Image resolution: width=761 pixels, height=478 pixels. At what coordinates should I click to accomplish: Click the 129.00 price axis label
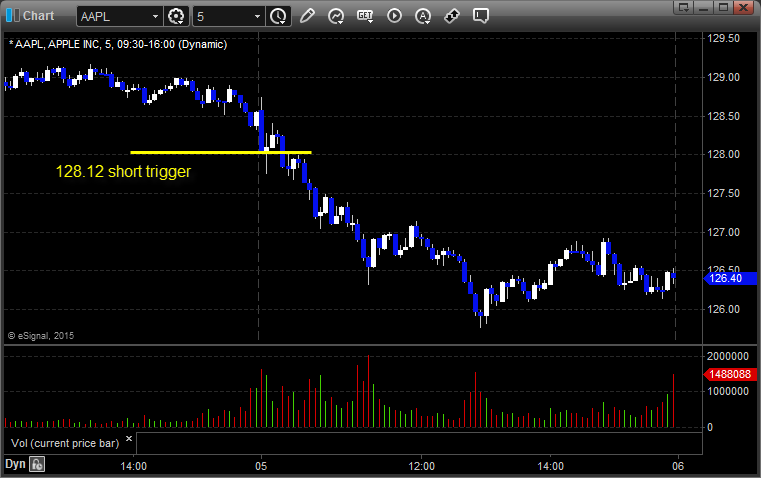[x=724, y=77]
